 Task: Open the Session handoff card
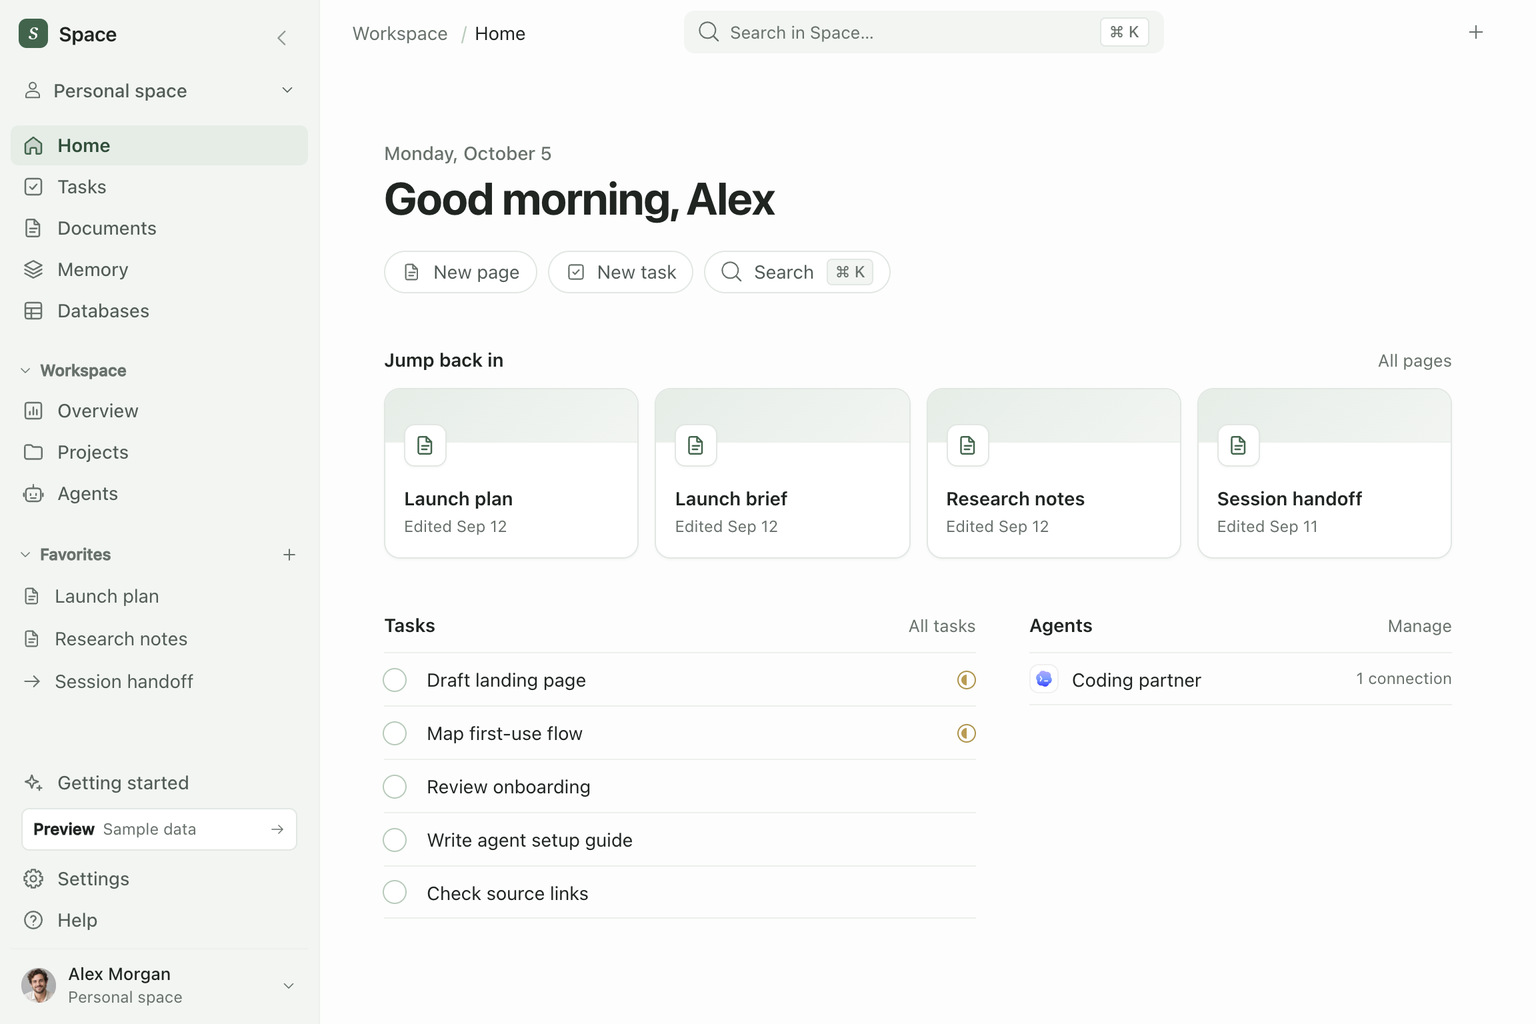[1324, 473]
